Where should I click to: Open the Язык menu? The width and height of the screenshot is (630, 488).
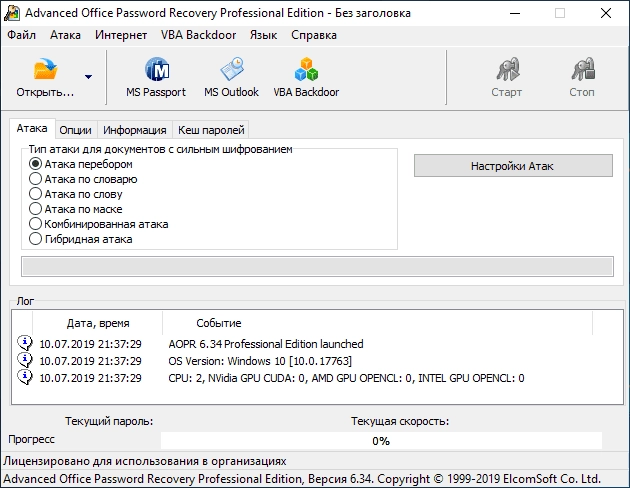tap(263, 35)
